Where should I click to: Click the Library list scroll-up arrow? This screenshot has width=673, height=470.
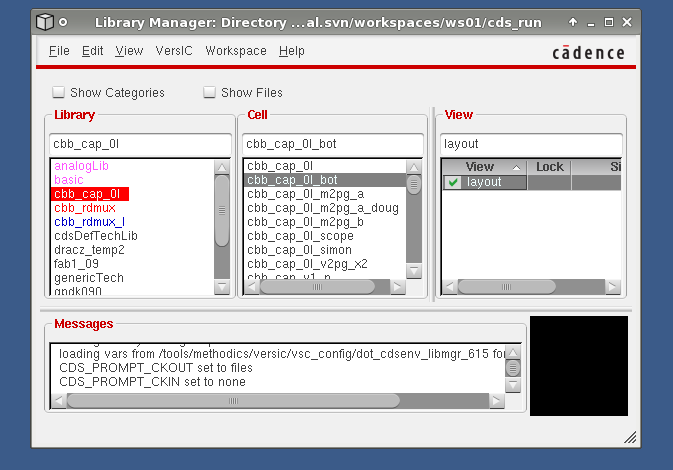coord(222,166)
